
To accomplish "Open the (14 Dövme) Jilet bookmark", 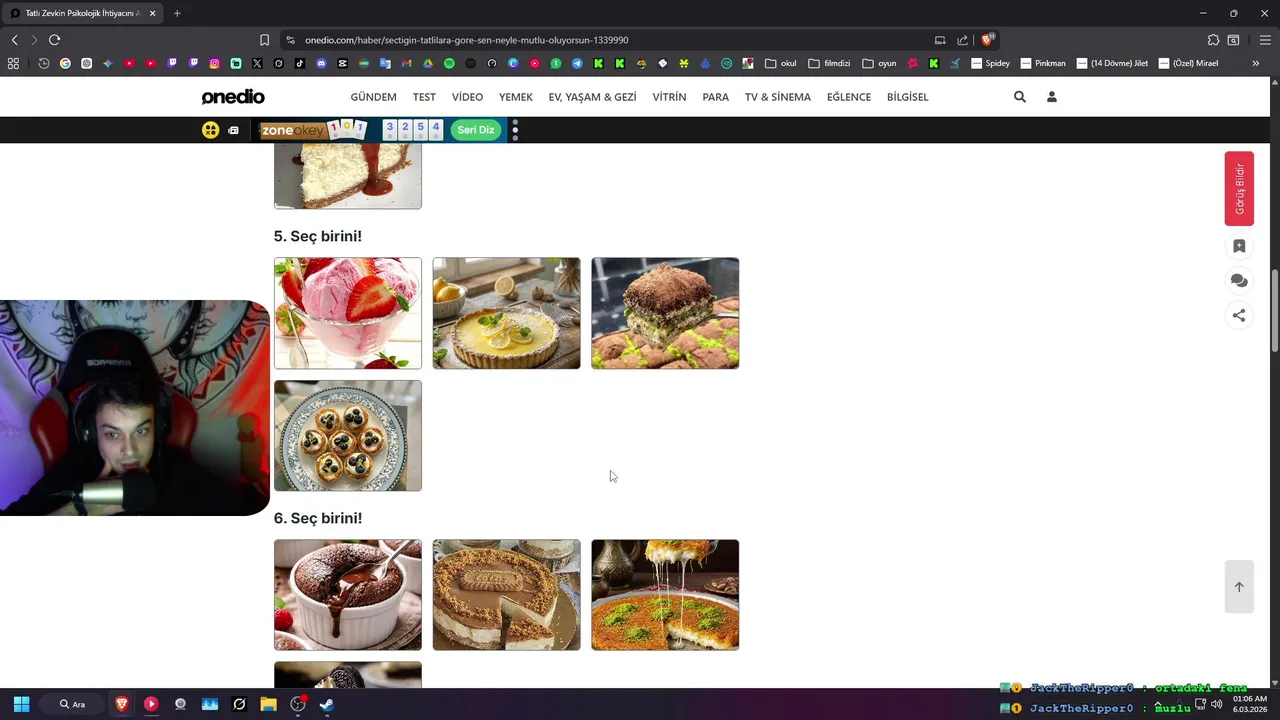I will [x=1112, y=63].
